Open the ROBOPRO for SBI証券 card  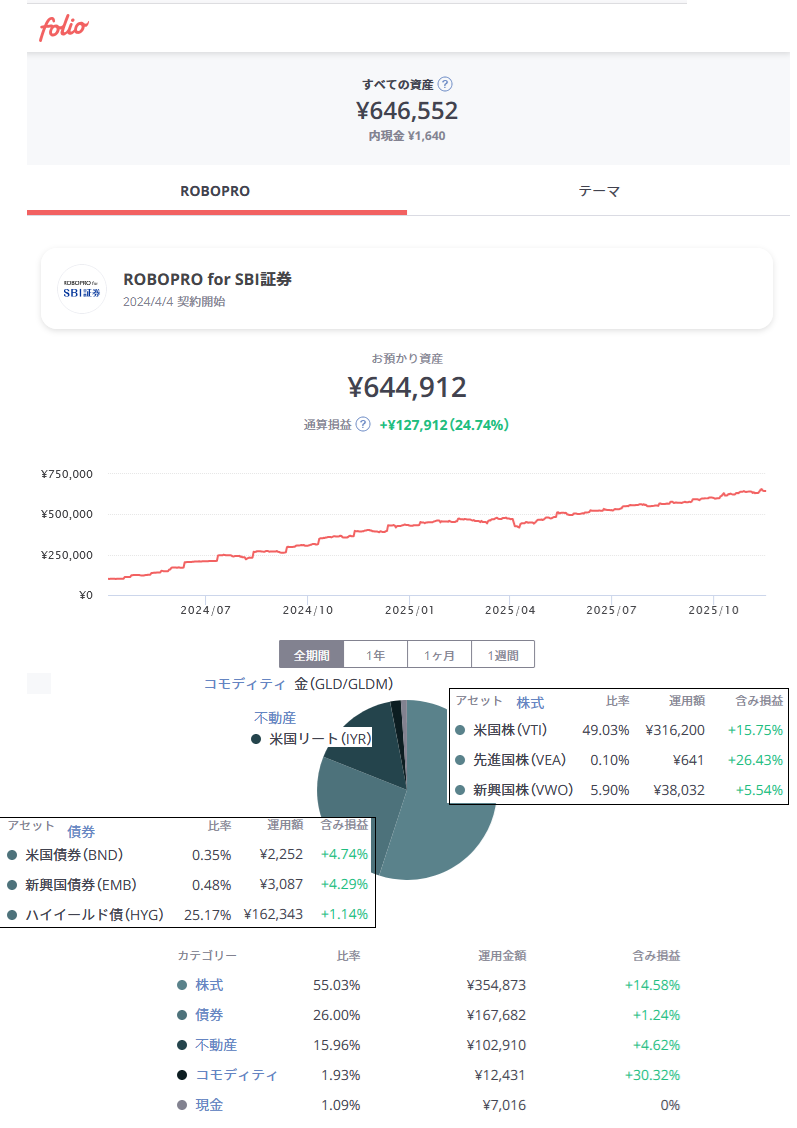coord(407,288)
